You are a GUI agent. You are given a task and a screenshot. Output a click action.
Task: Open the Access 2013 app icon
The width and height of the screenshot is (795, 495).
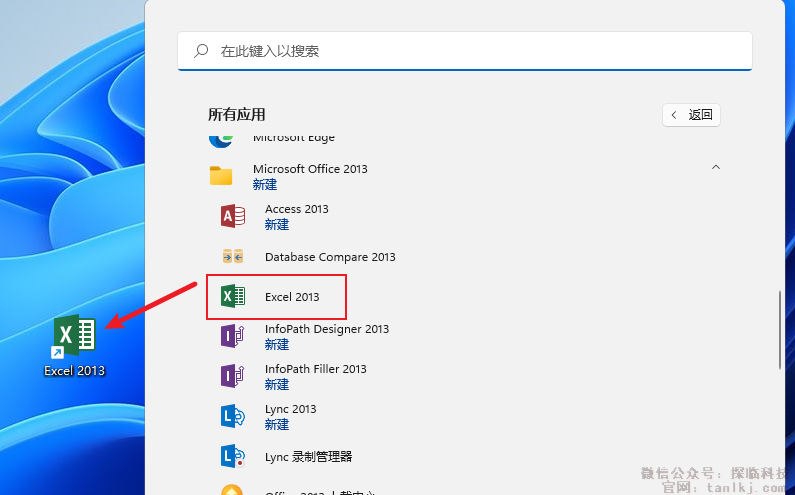233,216
